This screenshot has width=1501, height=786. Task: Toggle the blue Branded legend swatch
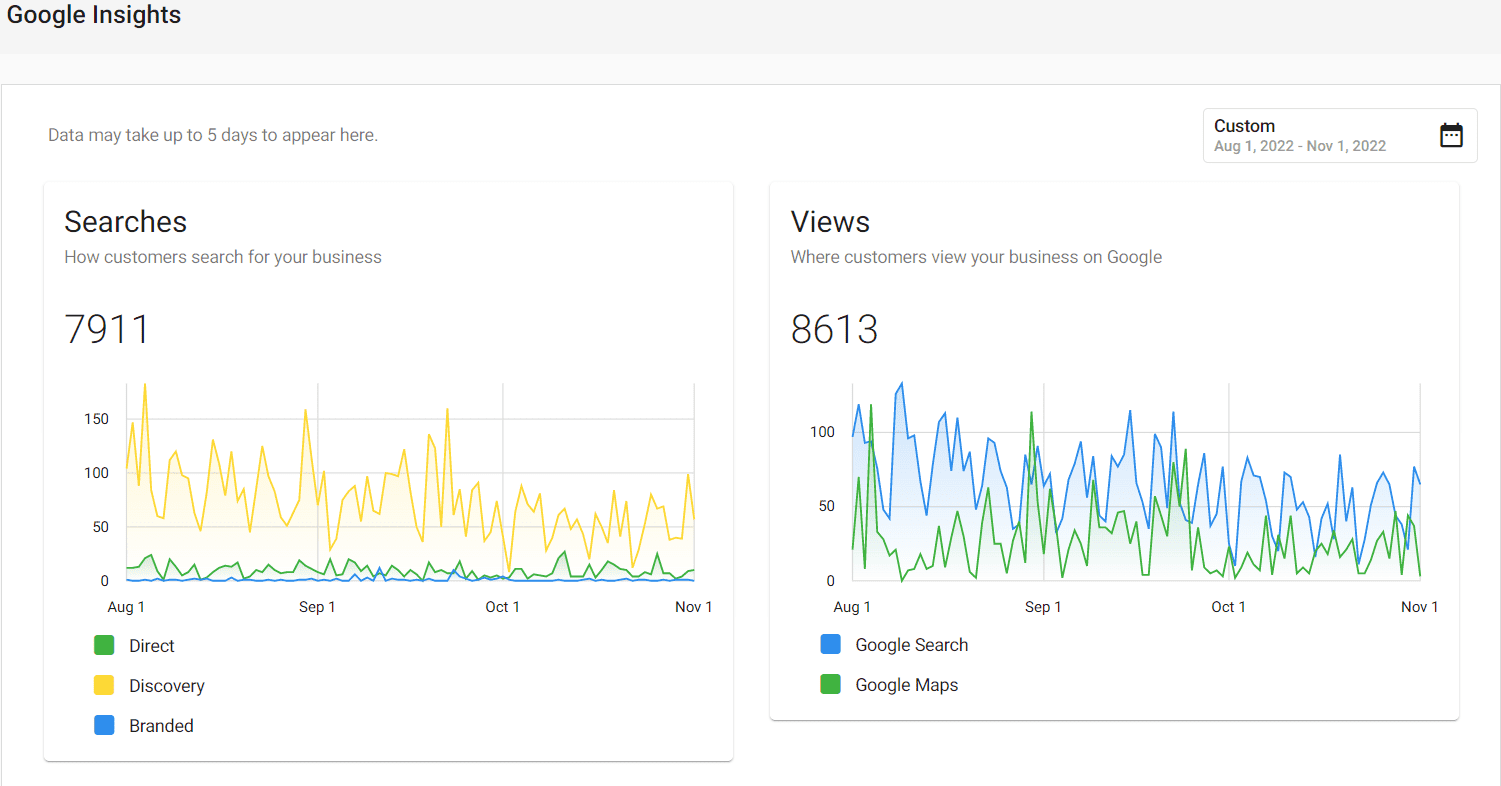point(104,726)
